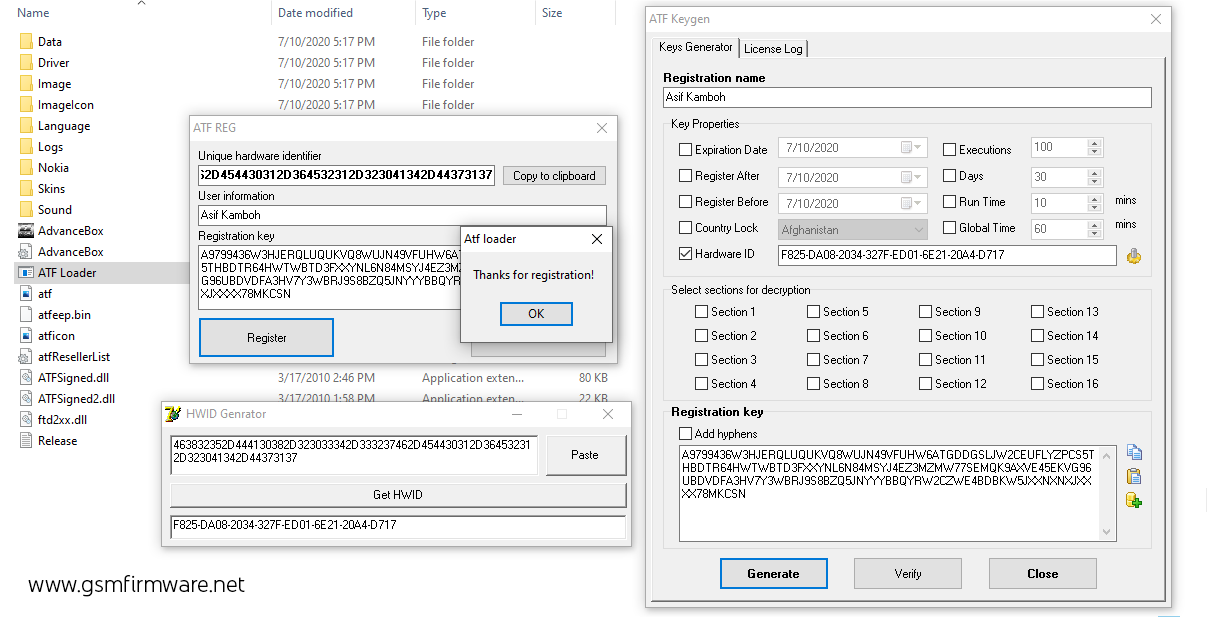Uncheck the Hardware ID checkbox
Viewport: 1207px width, 617px height.
[685, 254]
